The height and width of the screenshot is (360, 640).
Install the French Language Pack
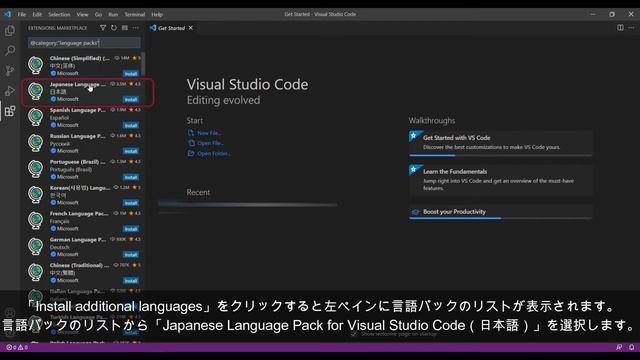coord(131,229)
